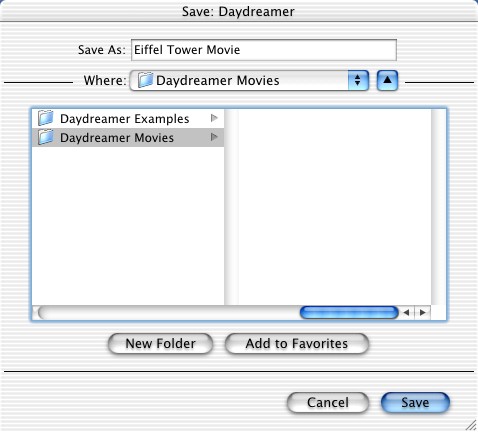Click the resize grip in the dialog's corner

470,425
